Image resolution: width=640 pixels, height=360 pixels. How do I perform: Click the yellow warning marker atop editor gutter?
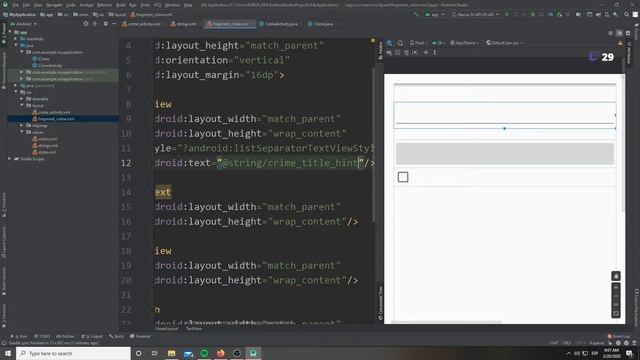tap(373, 40)
